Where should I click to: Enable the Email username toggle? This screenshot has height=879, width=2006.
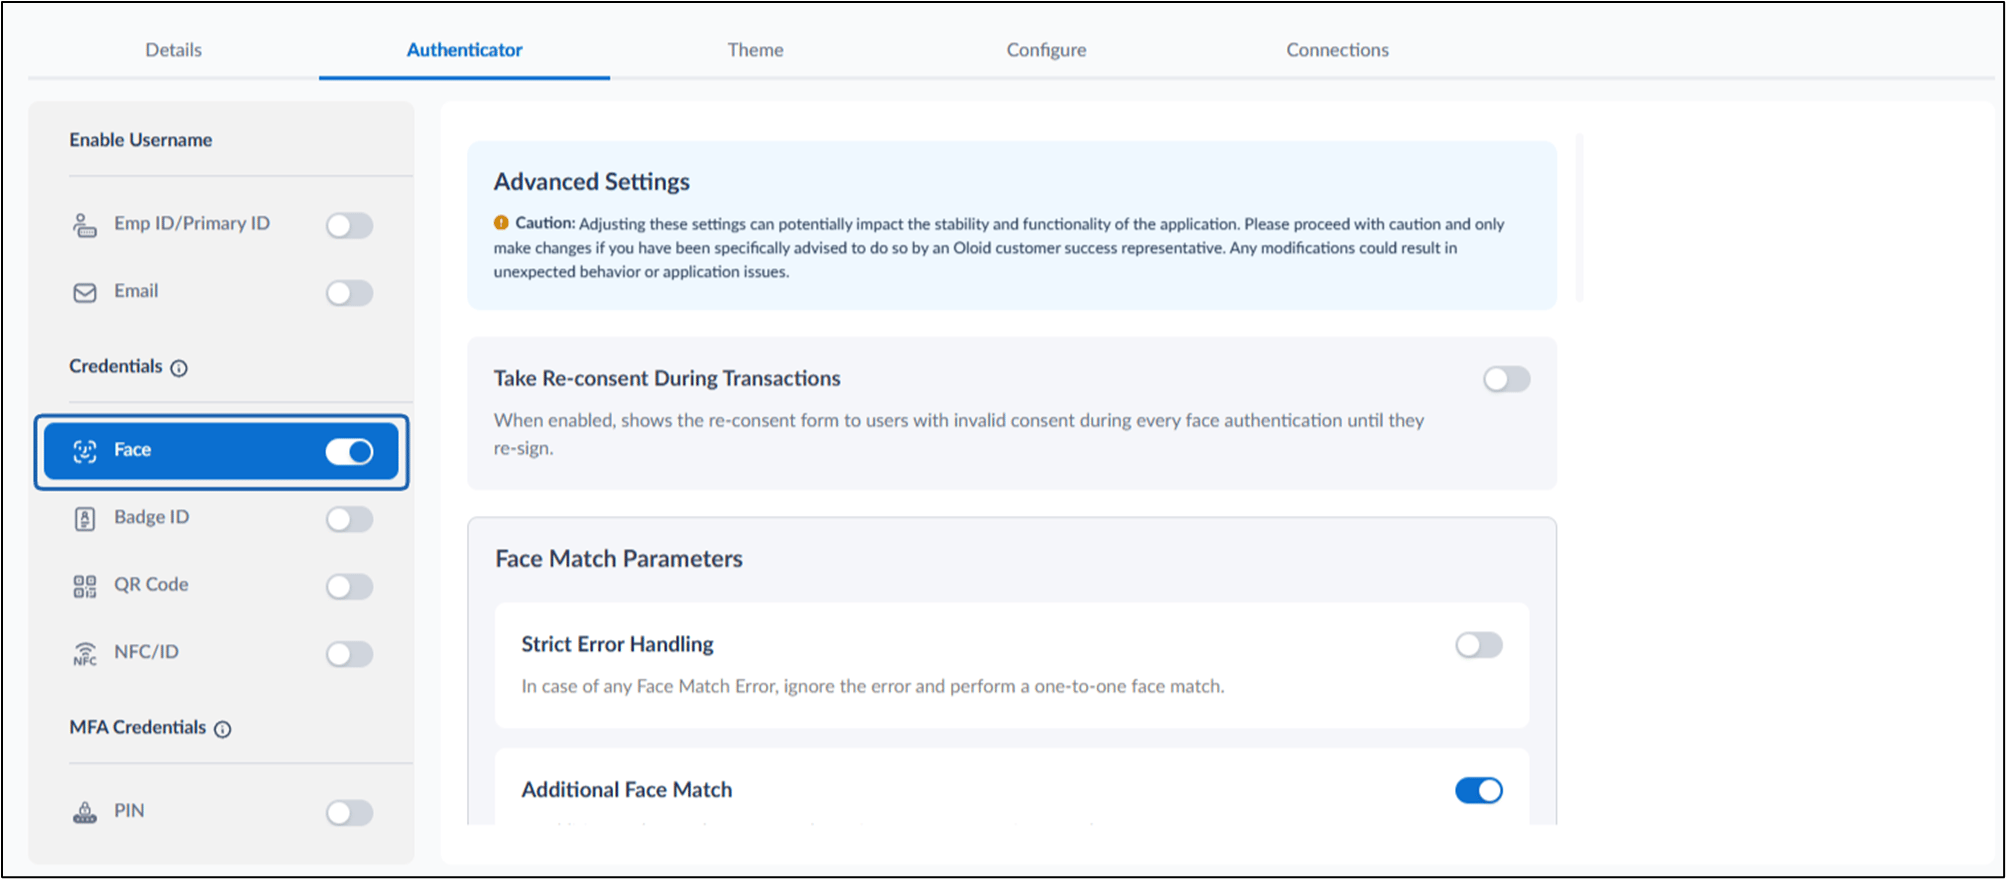click(349, 293)
